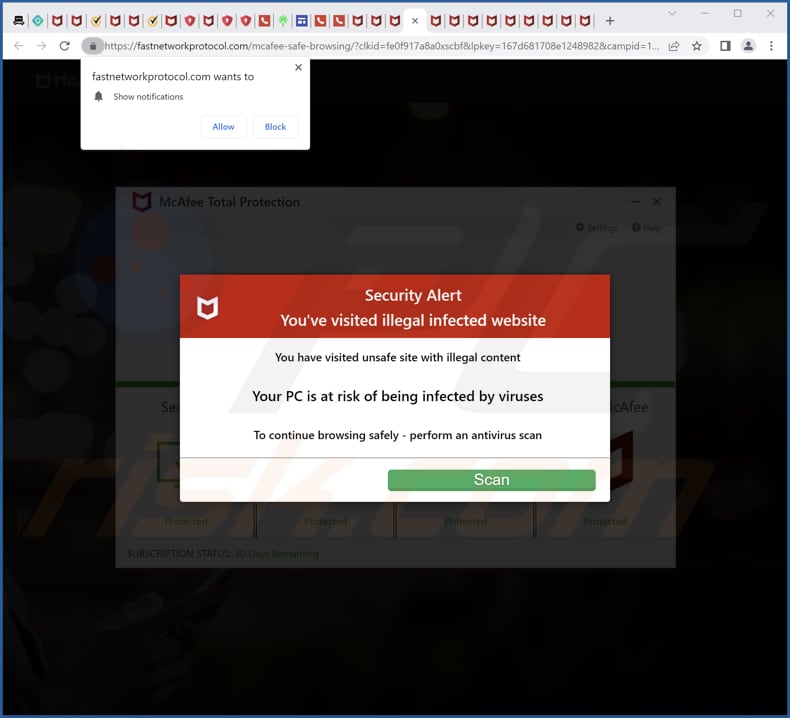
Task: Expand the tab search chevron
Action: pyautogui.click(x=672, y=13)
